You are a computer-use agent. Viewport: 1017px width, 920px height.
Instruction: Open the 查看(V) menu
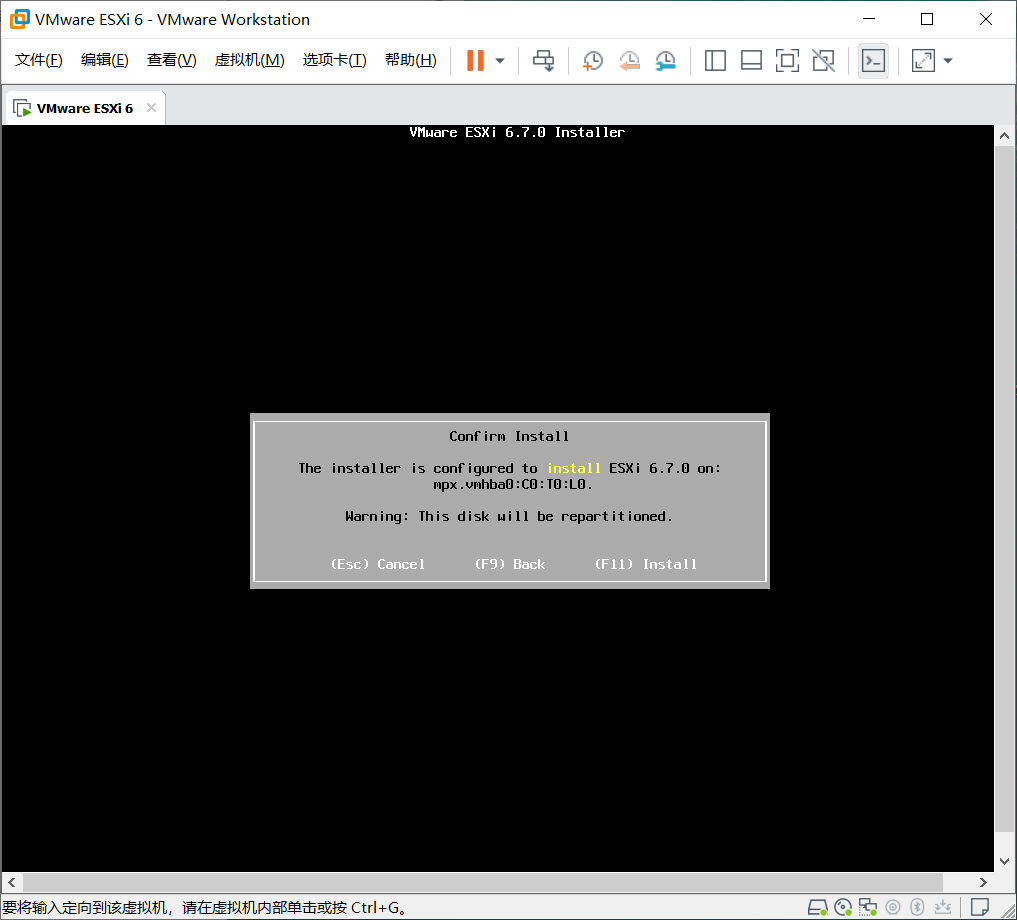click(171, 60)
